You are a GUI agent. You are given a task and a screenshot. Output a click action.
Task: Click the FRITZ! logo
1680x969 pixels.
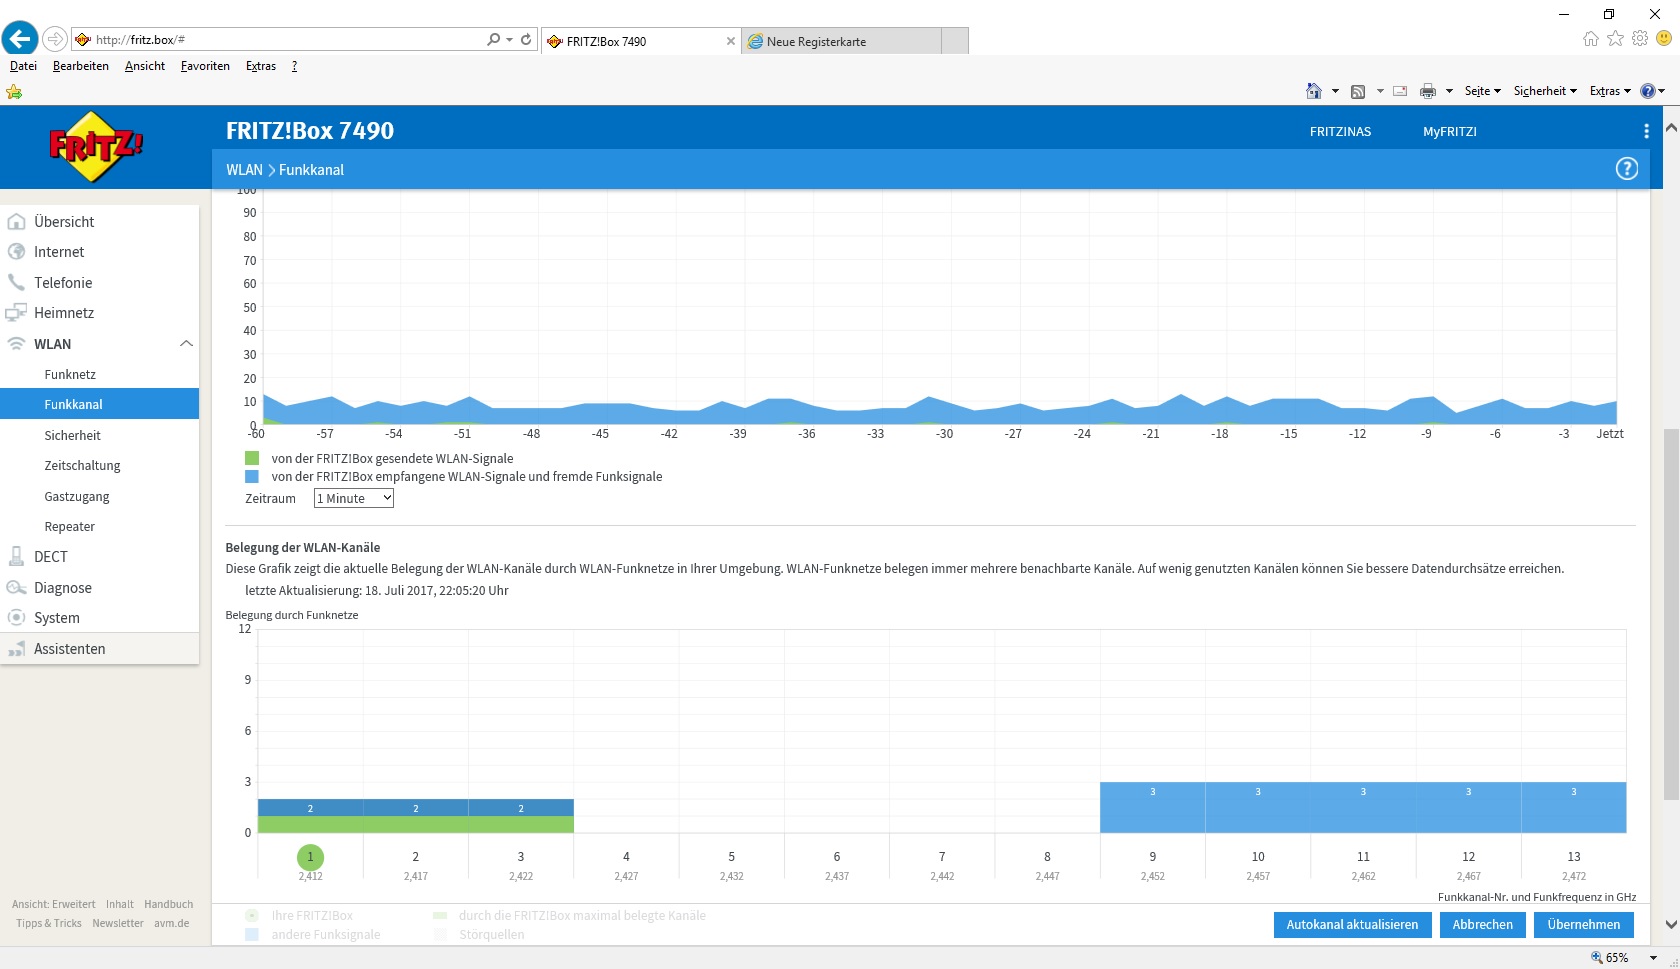pyautogui.click(x=95, y=147)
